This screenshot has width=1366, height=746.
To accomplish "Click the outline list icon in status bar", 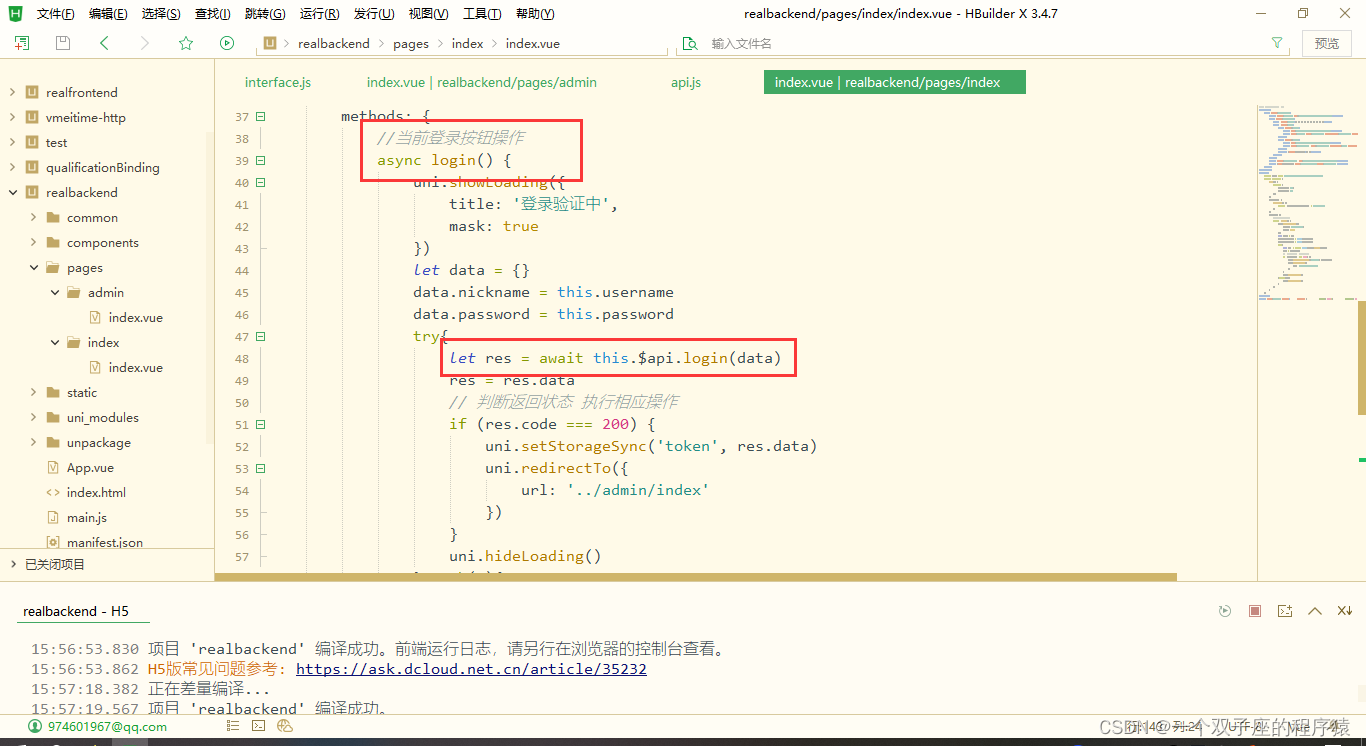I will point(233,726).
